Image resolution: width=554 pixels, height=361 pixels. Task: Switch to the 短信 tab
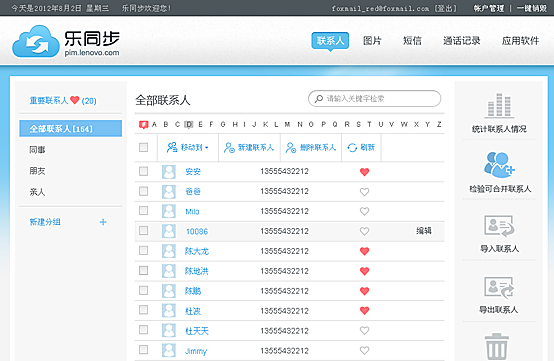412,41
